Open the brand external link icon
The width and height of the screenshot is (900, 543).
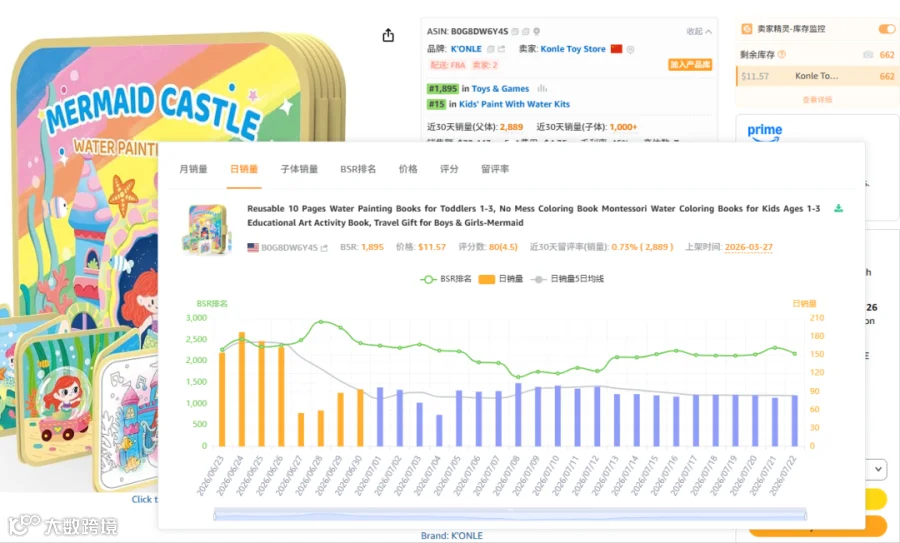click(x=501, y=49)
